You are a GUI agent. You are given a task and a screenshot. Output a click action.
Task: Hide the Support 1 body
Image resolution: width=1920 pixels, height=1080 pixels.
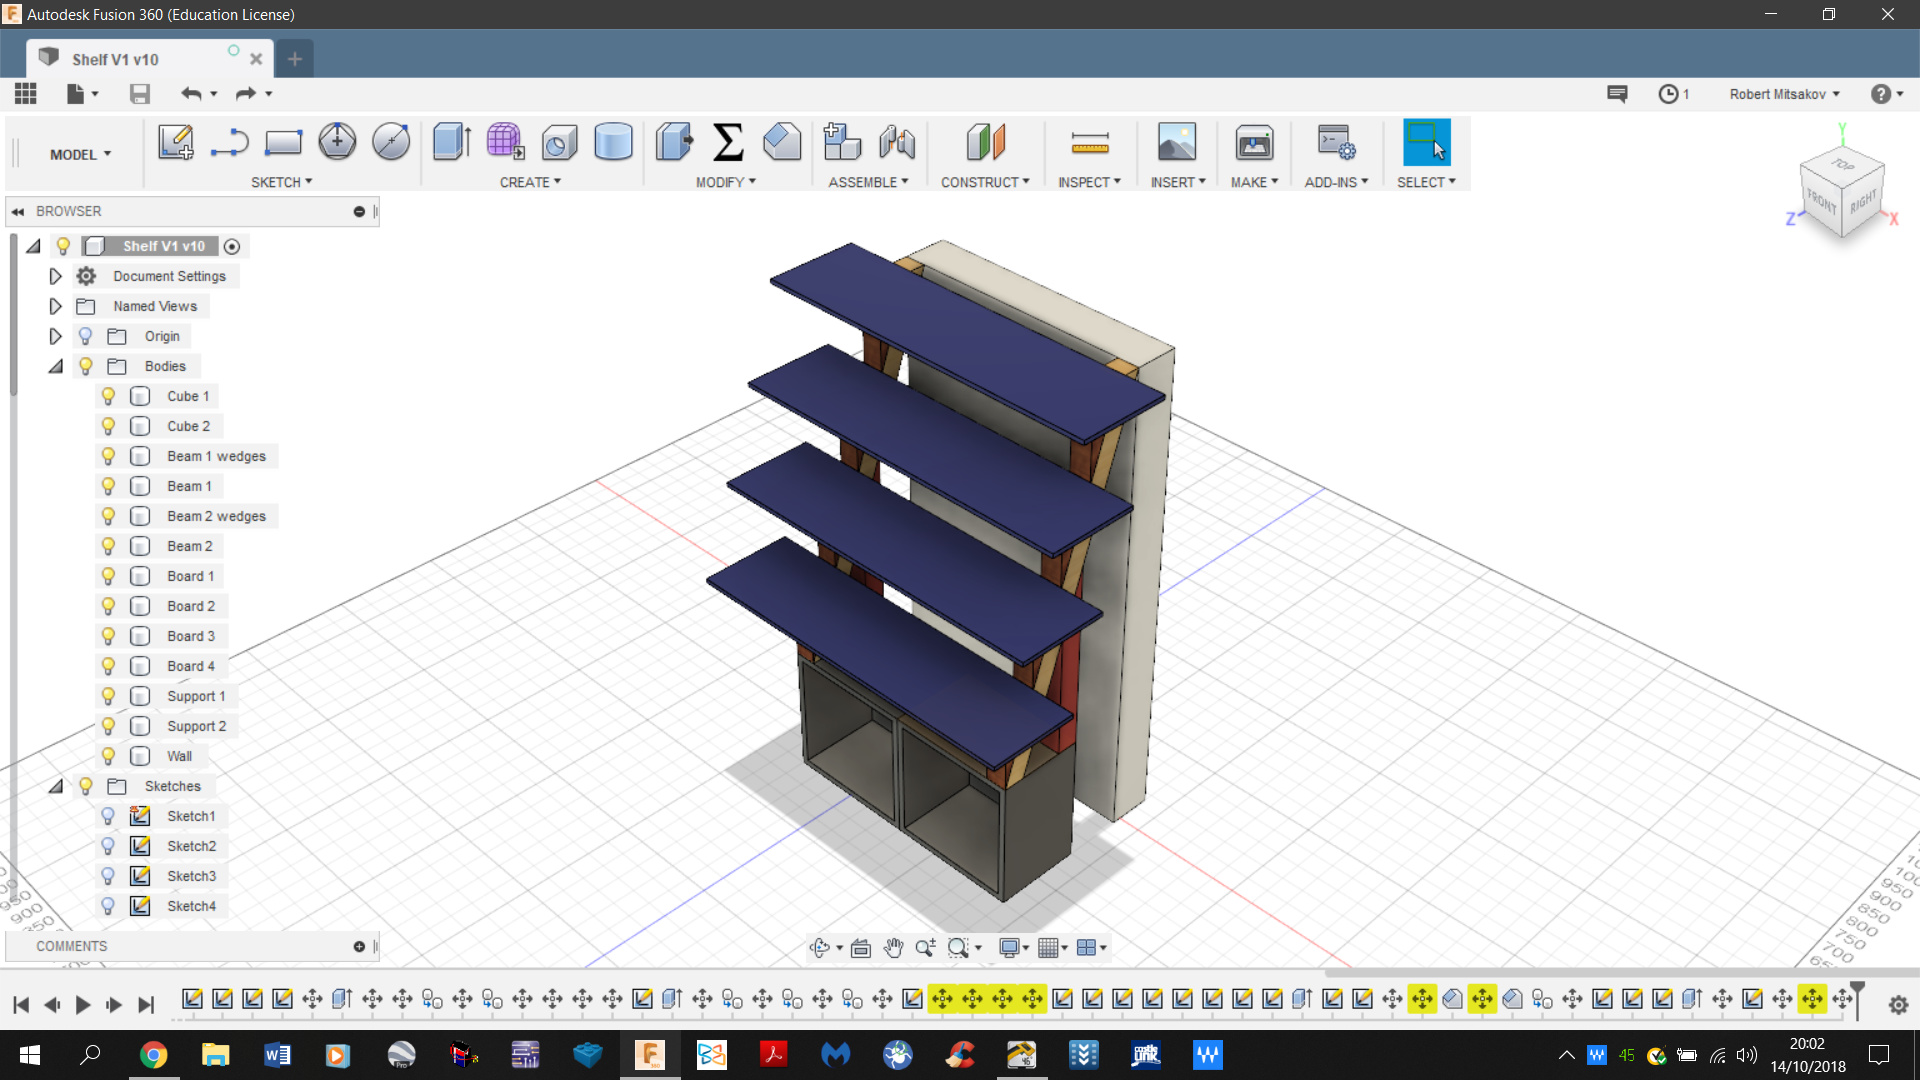coord(108,696)
